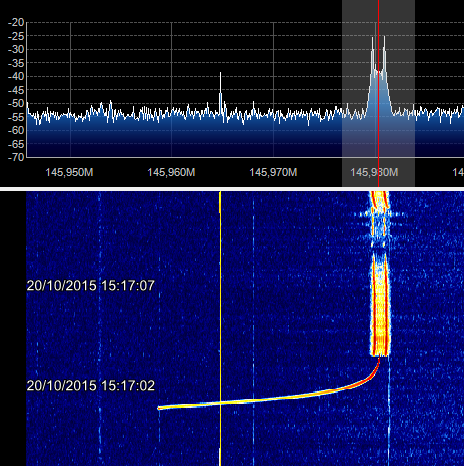Click the 145,970M frequency axis label
Screen dimensions: 464x466
point(273,172)
